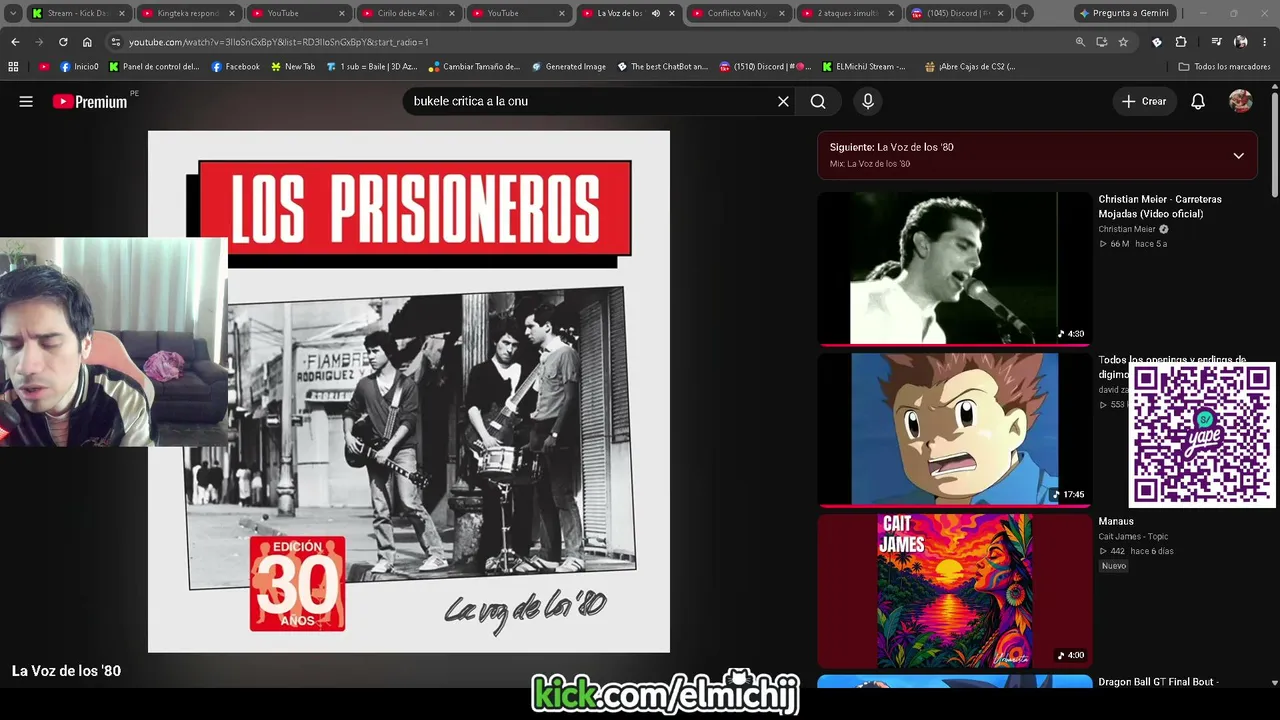Play the anime openings video thumbnail
This screenshot has height=720, width=1280.
tap(954, 429)
